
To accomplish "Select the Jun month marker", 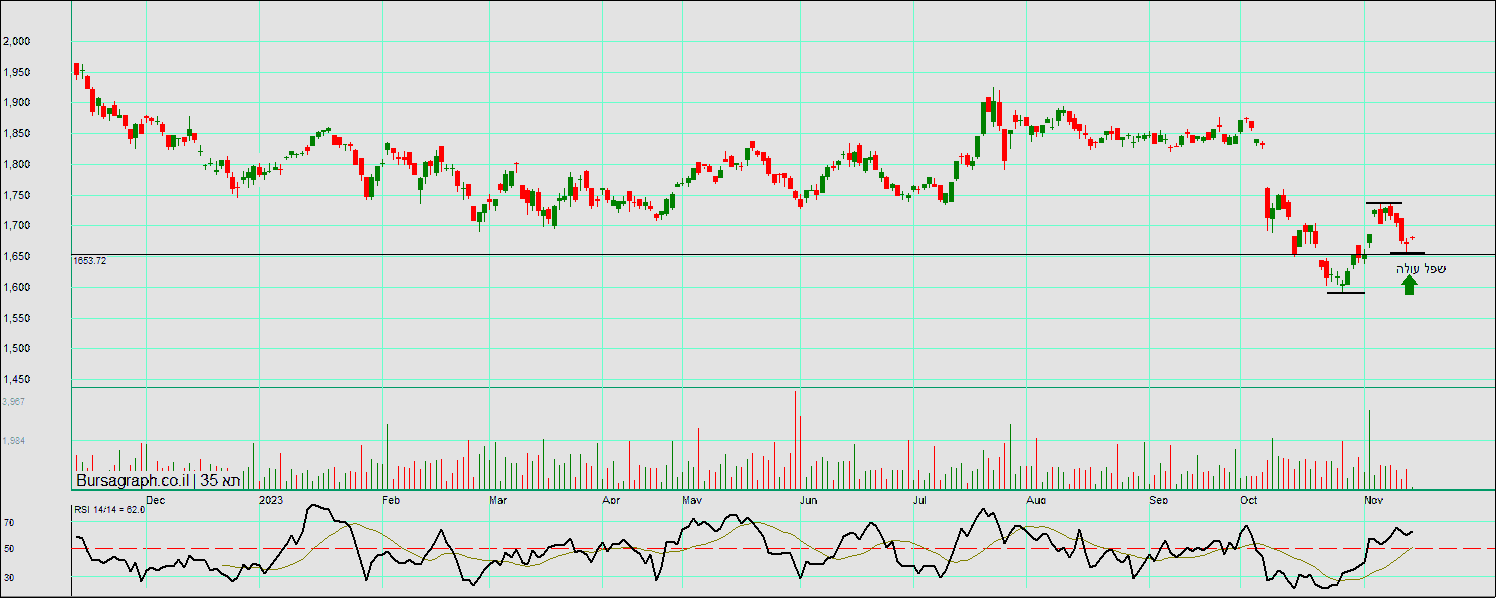I will (x=809, y=498).
